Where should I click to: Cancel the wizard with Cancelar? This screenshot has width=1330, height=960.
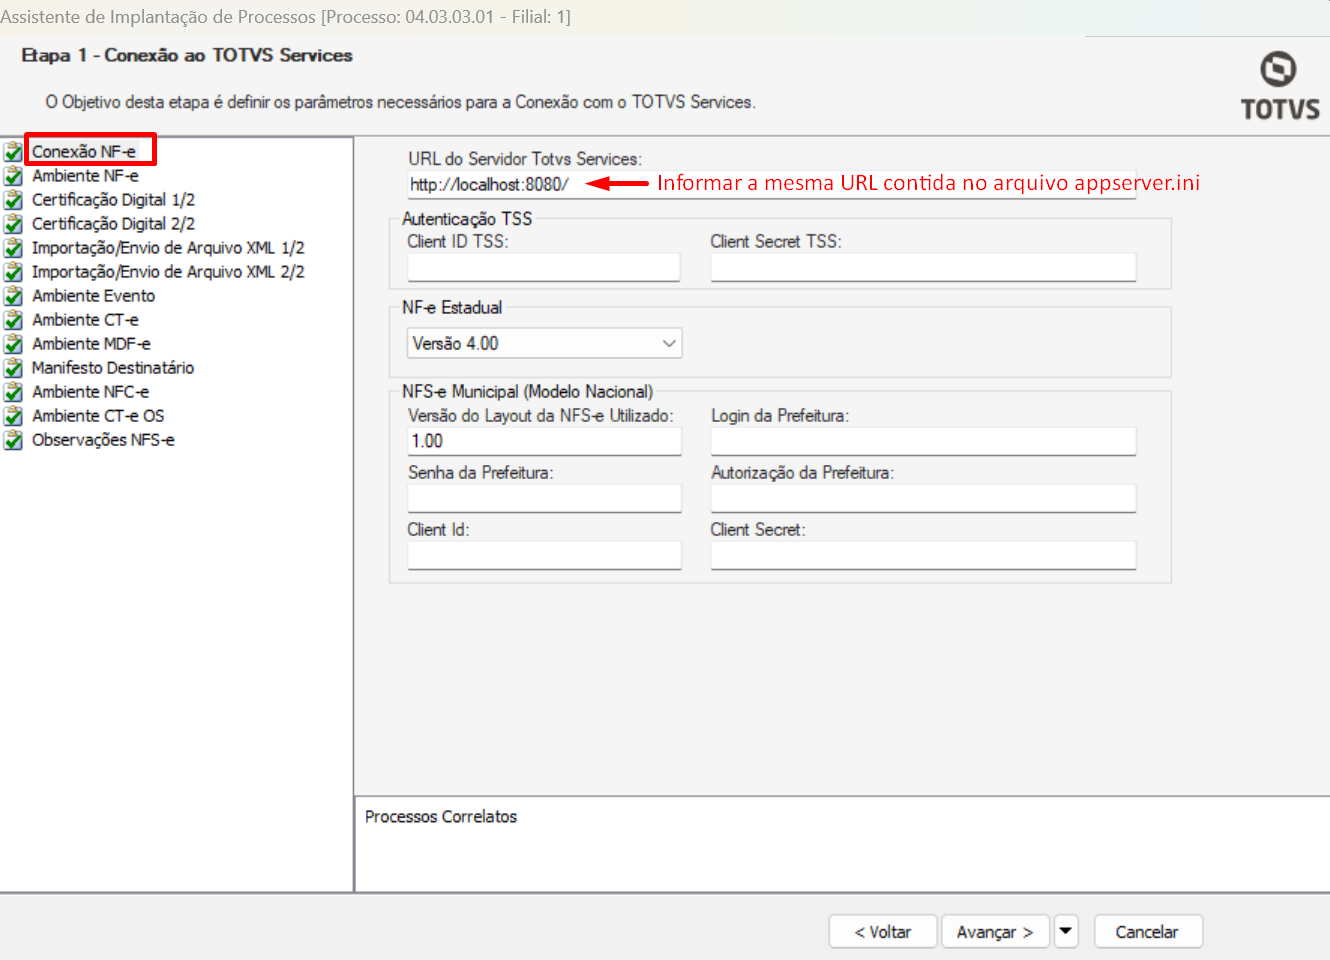tap(1147, 931)
